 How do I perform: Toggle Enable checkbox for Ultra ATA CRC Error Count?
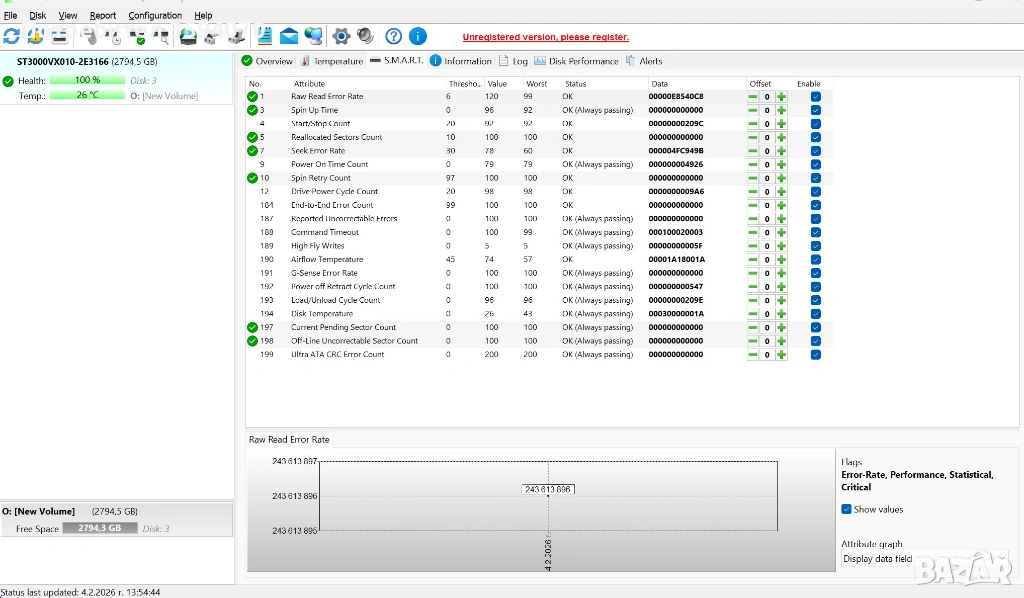815,355
